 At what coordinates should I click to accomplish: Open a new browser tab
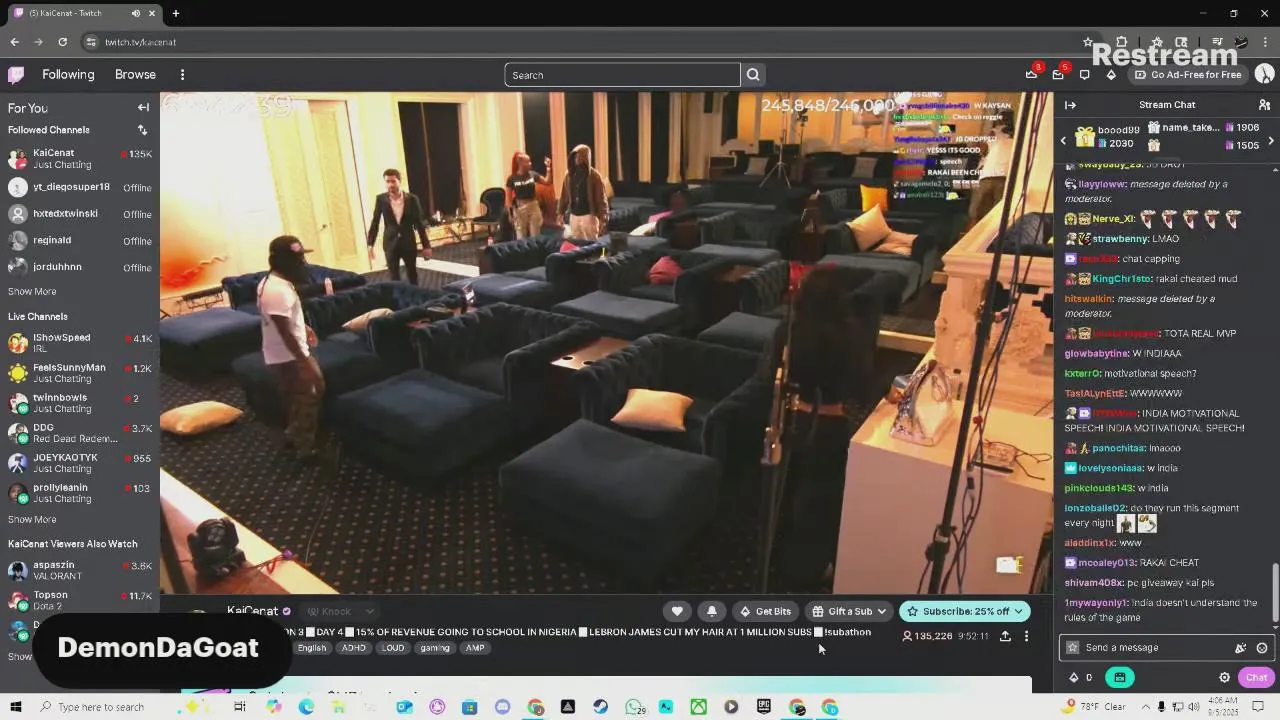tap(175, 13)
